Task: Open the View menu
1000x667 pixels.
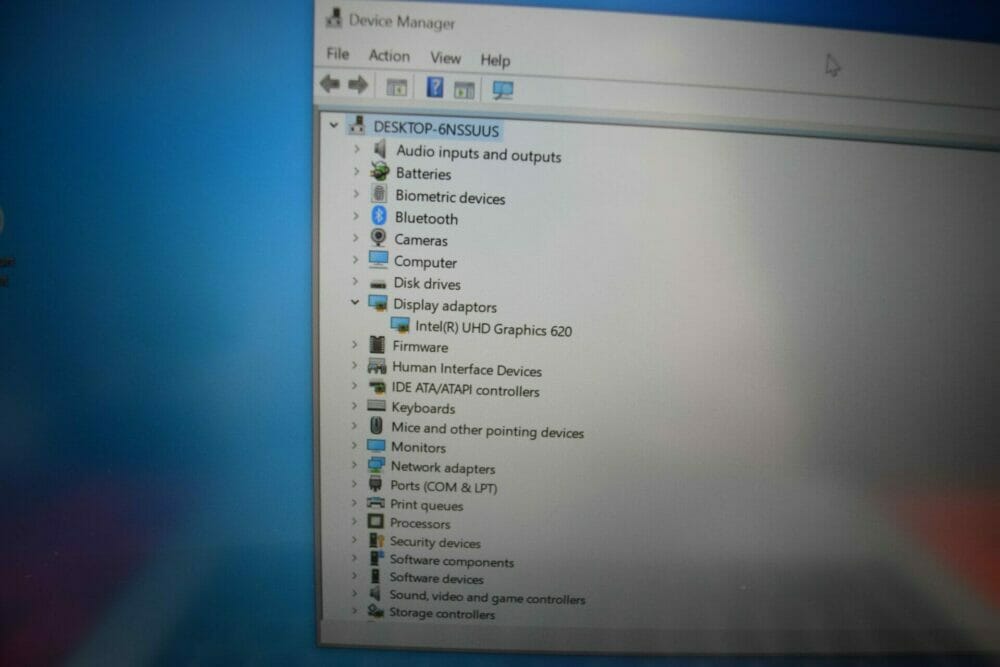Action: (445, 58)
